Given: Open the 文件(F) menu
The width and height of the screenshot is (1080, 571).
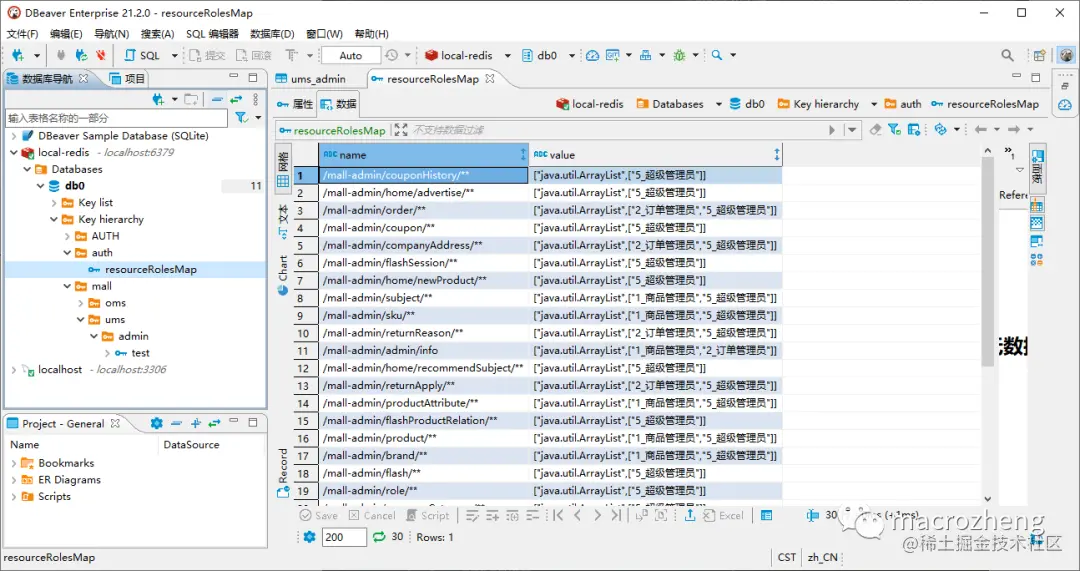Looking at the screenshot, I should [23, 34].
